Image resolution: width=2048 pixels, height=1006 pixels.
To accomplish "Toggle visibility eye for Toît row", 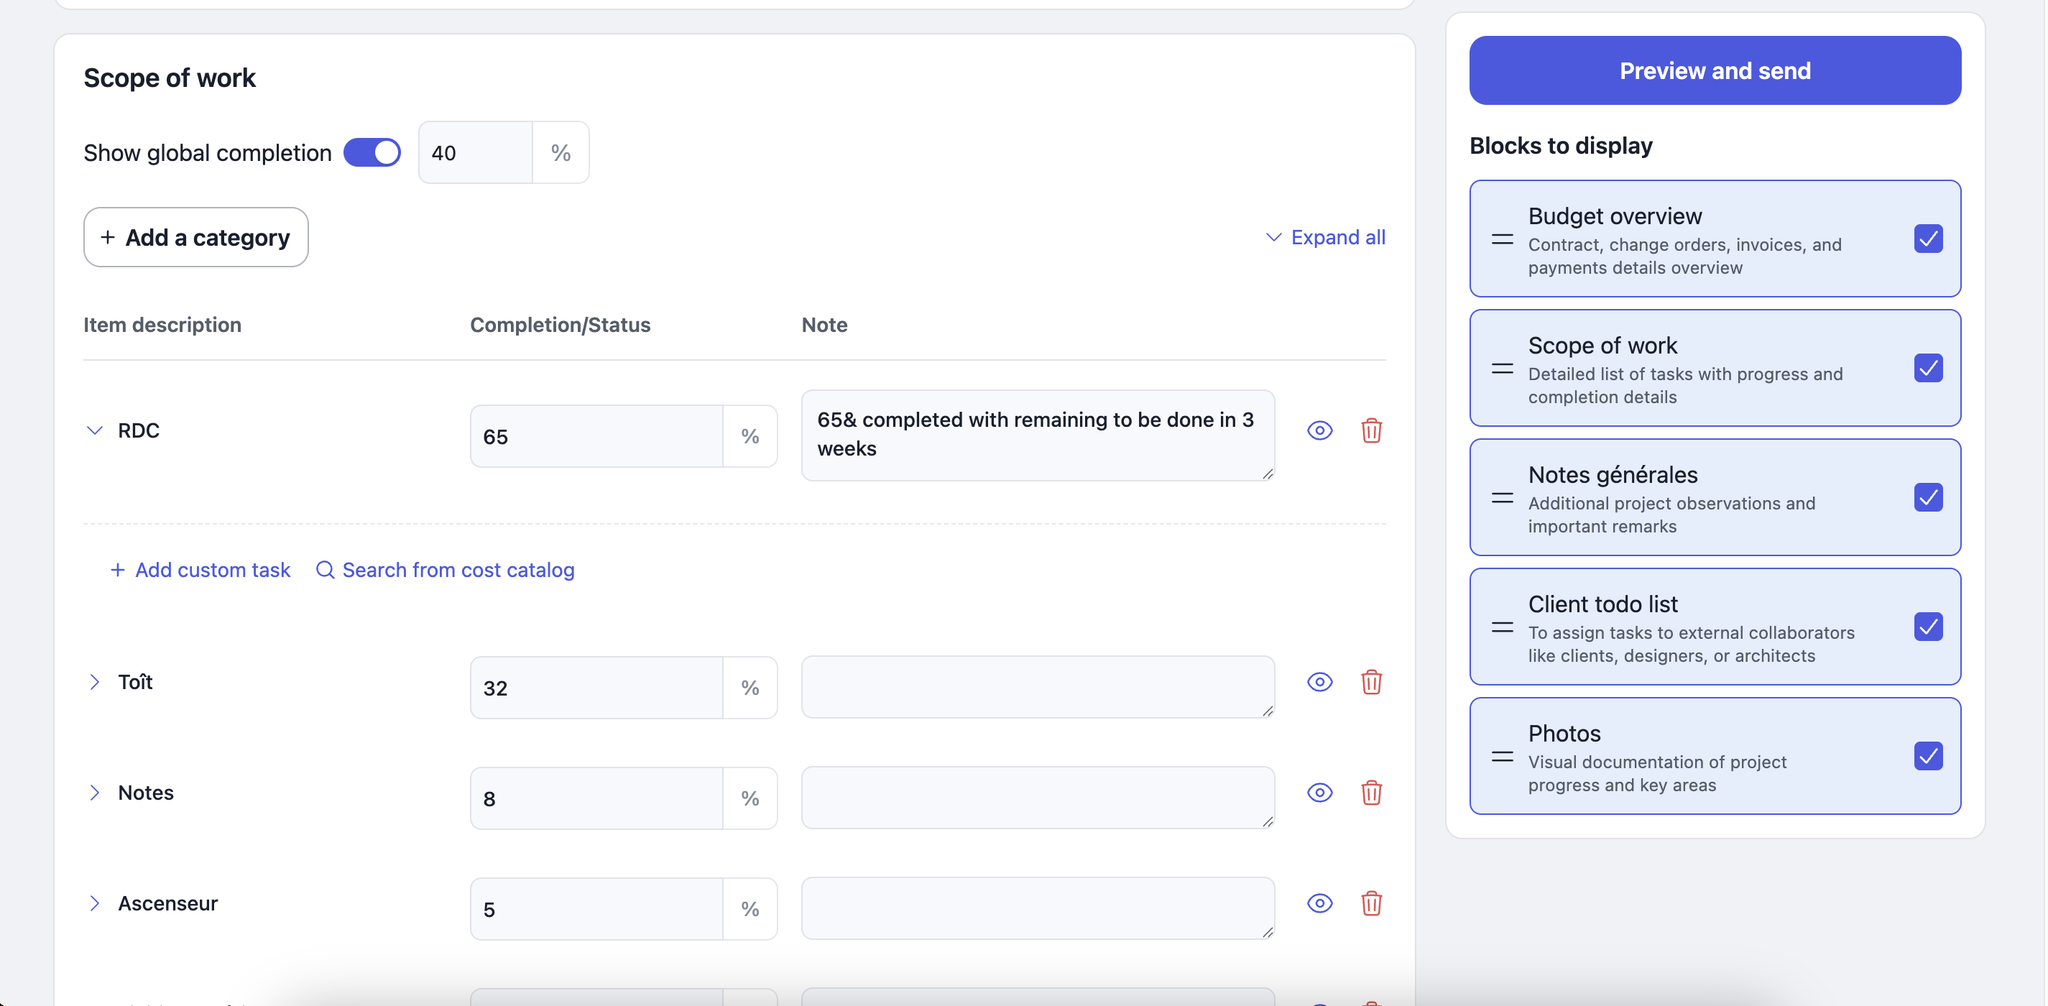I will pos(1320,682).
